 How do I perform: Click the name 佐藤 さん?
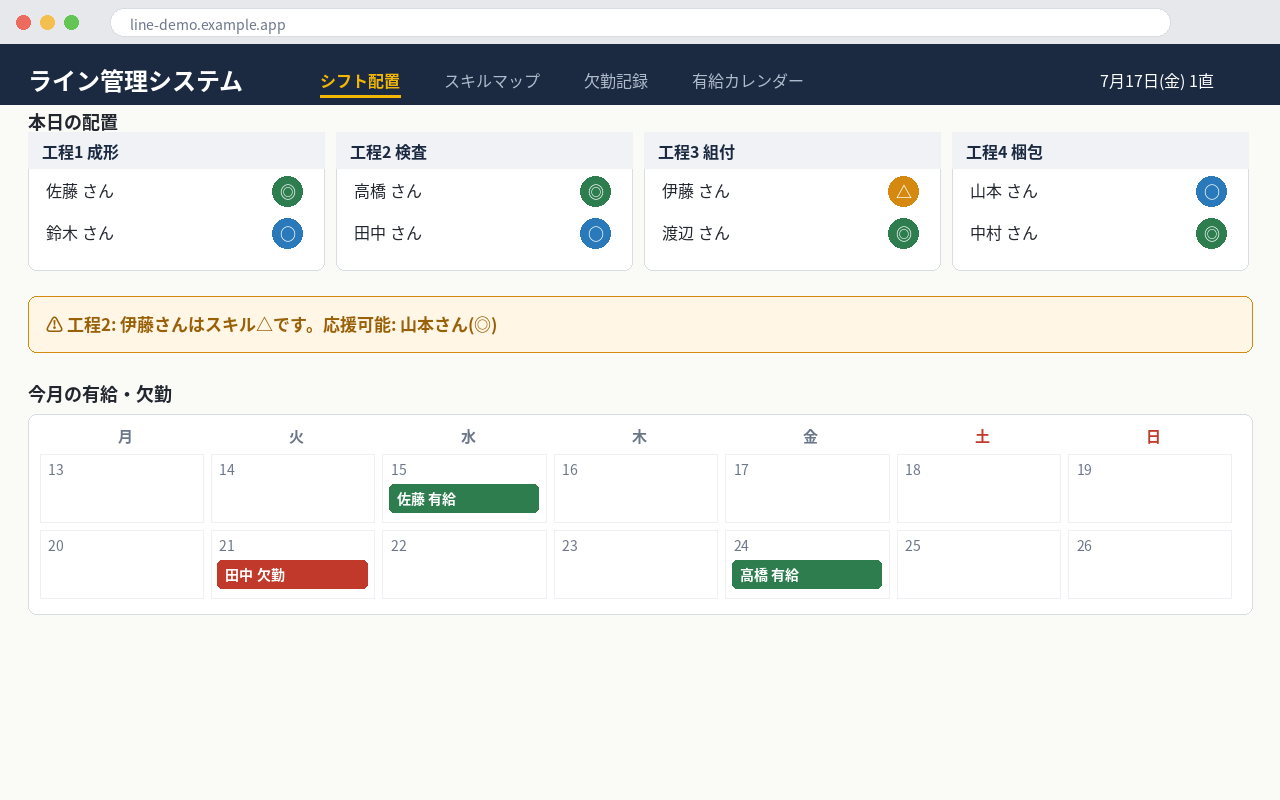[80, 191]
